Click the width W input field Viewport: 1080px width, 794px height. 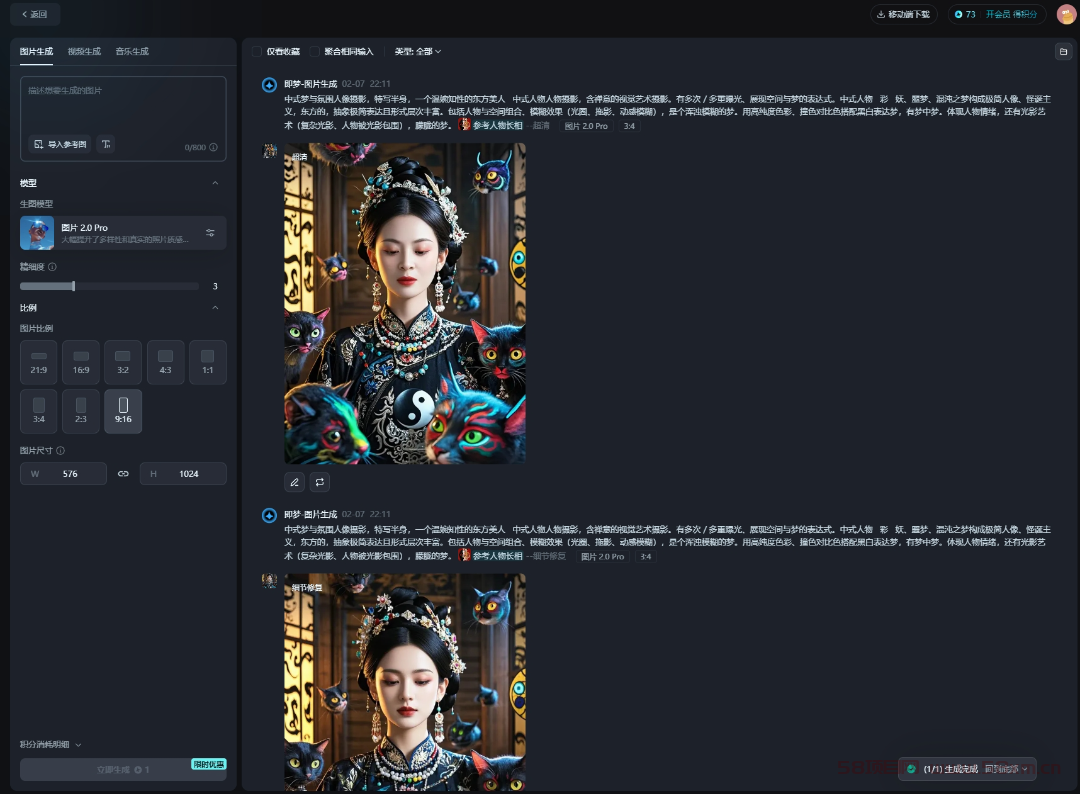[63, 474]
